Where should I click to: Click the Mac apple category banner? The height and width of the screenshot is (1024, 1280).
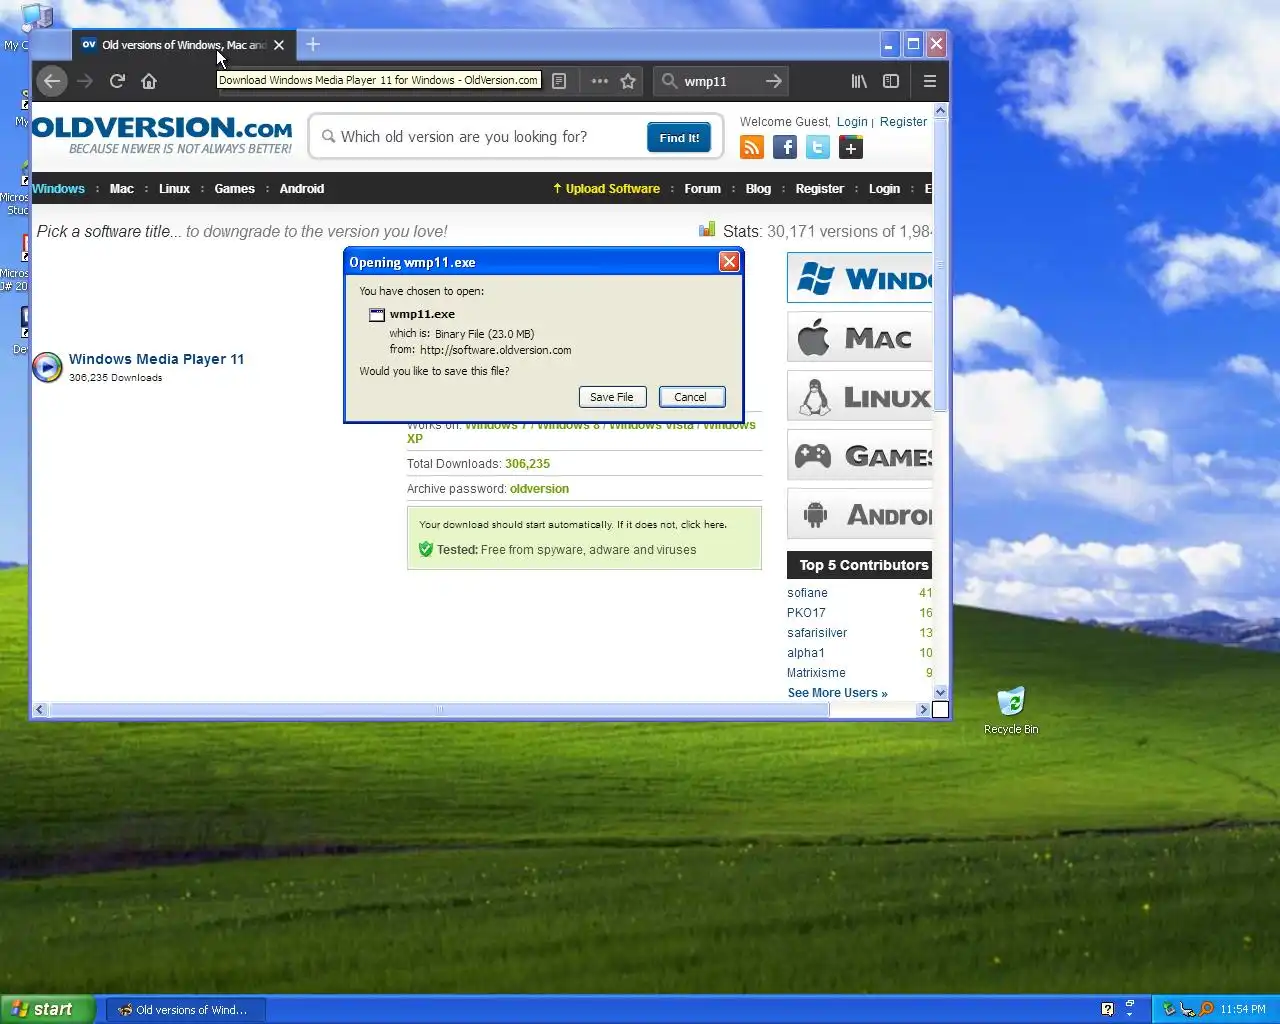pos(860,337)
